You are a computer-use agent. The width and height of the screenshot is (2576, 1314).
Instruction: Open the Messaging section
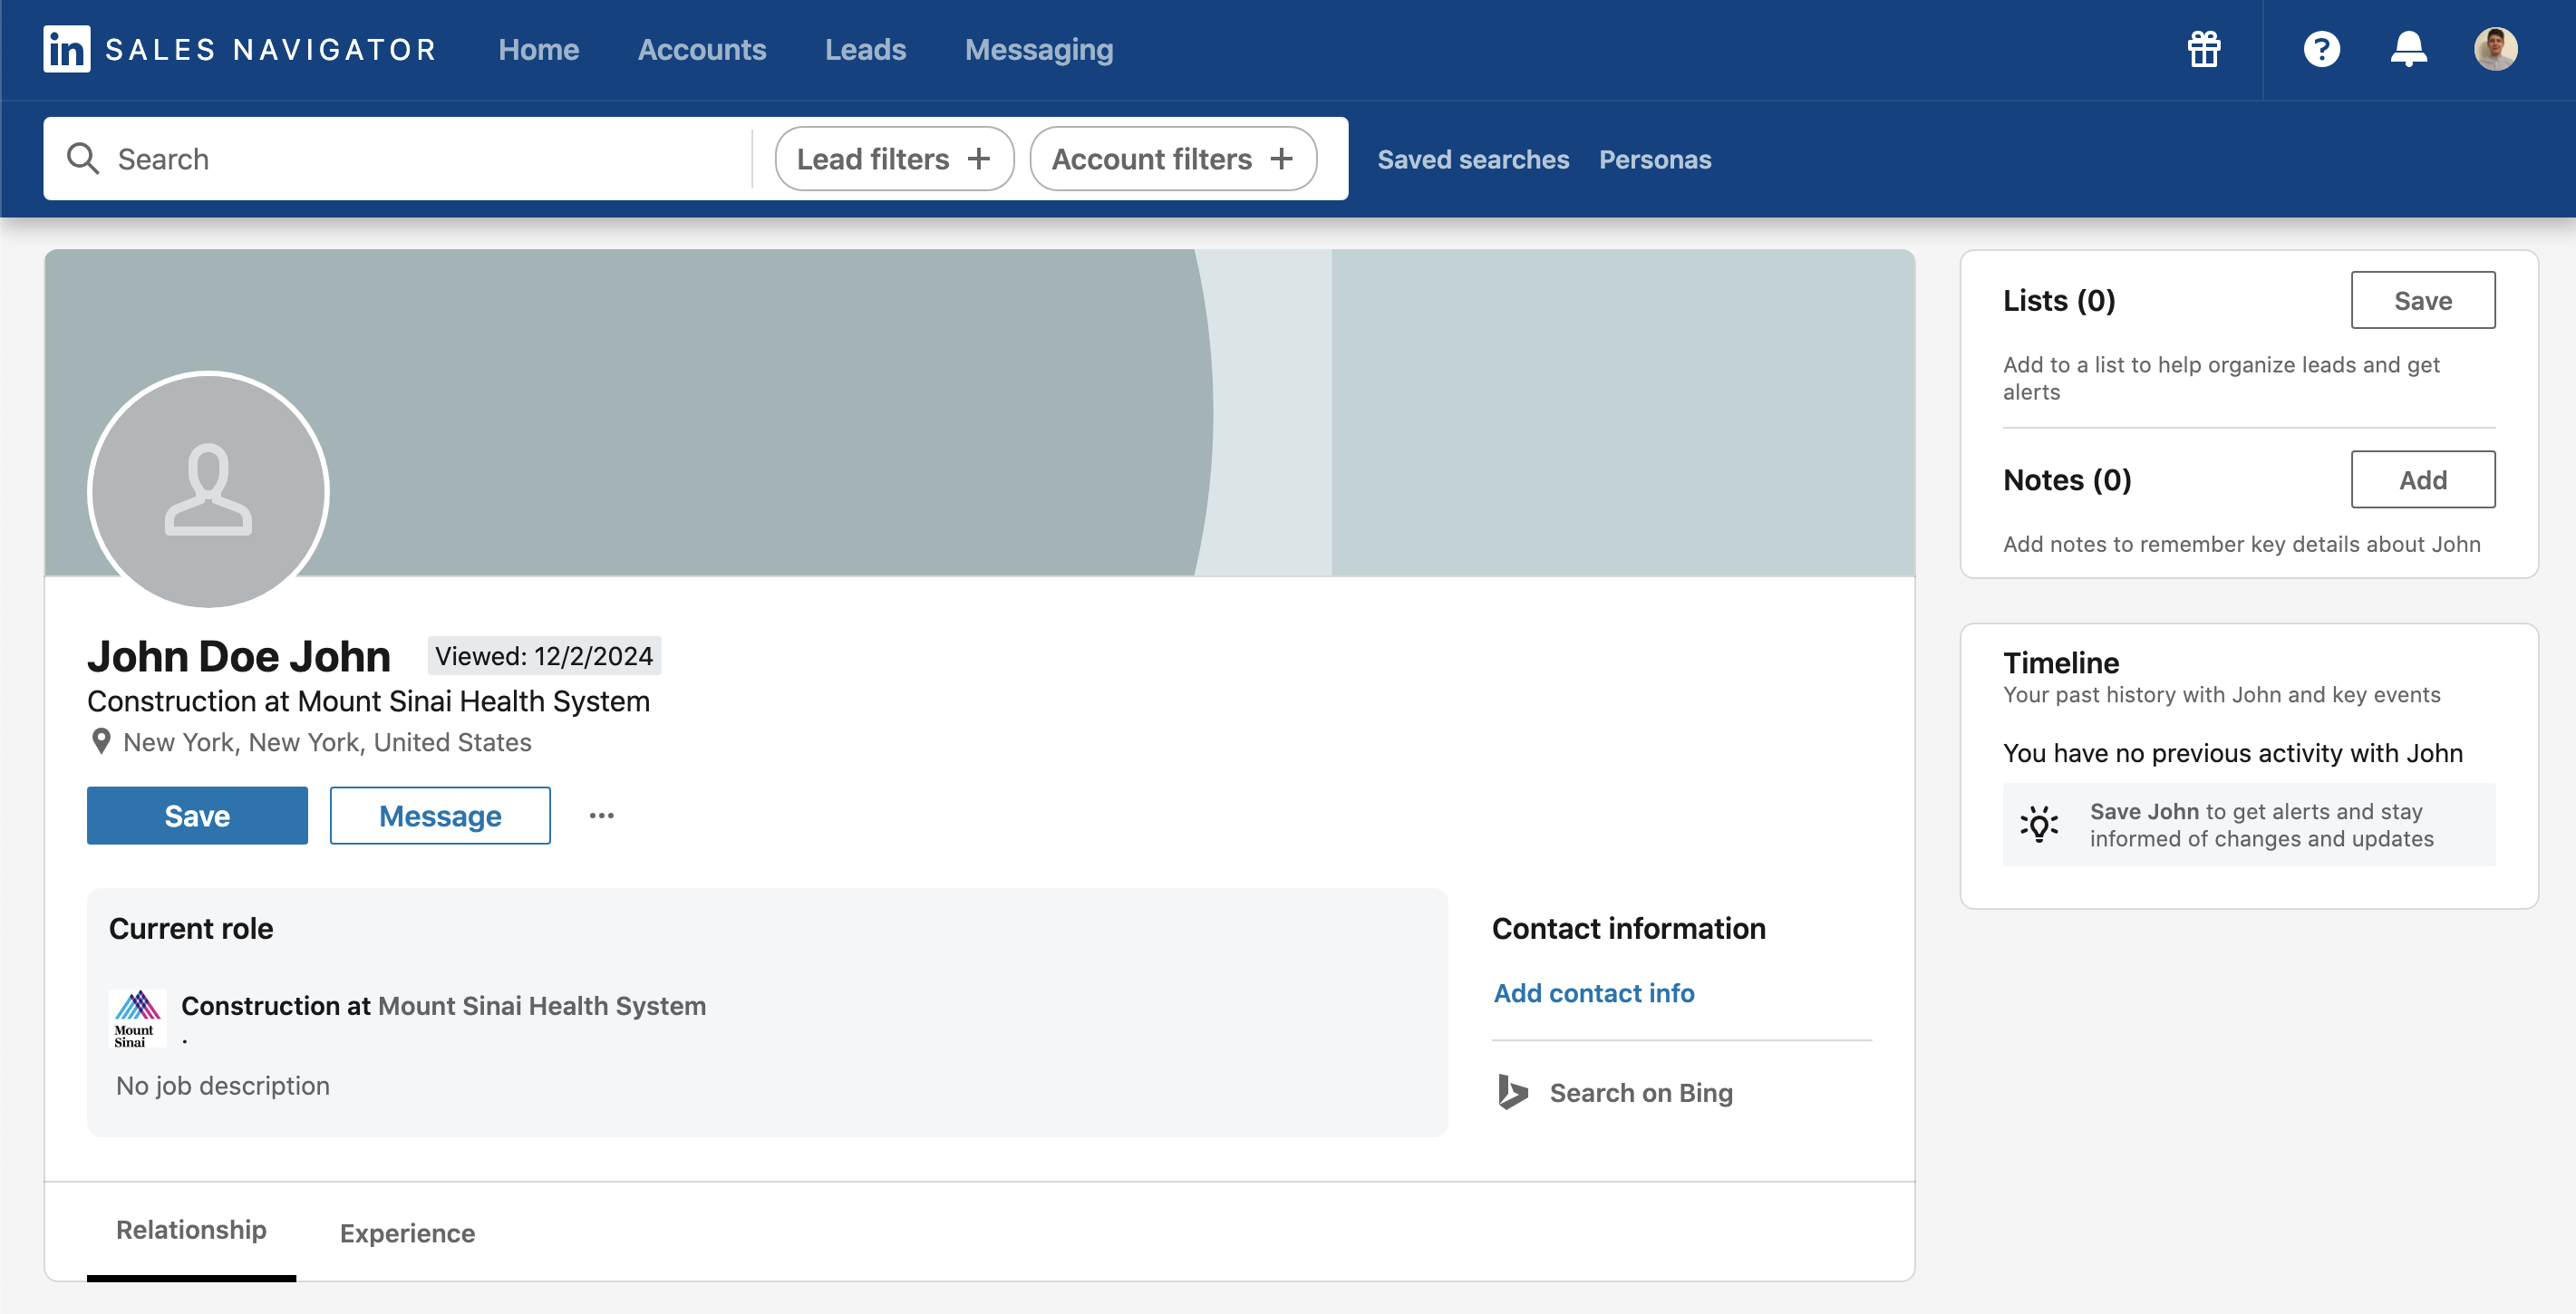(x=1039, y=49)
